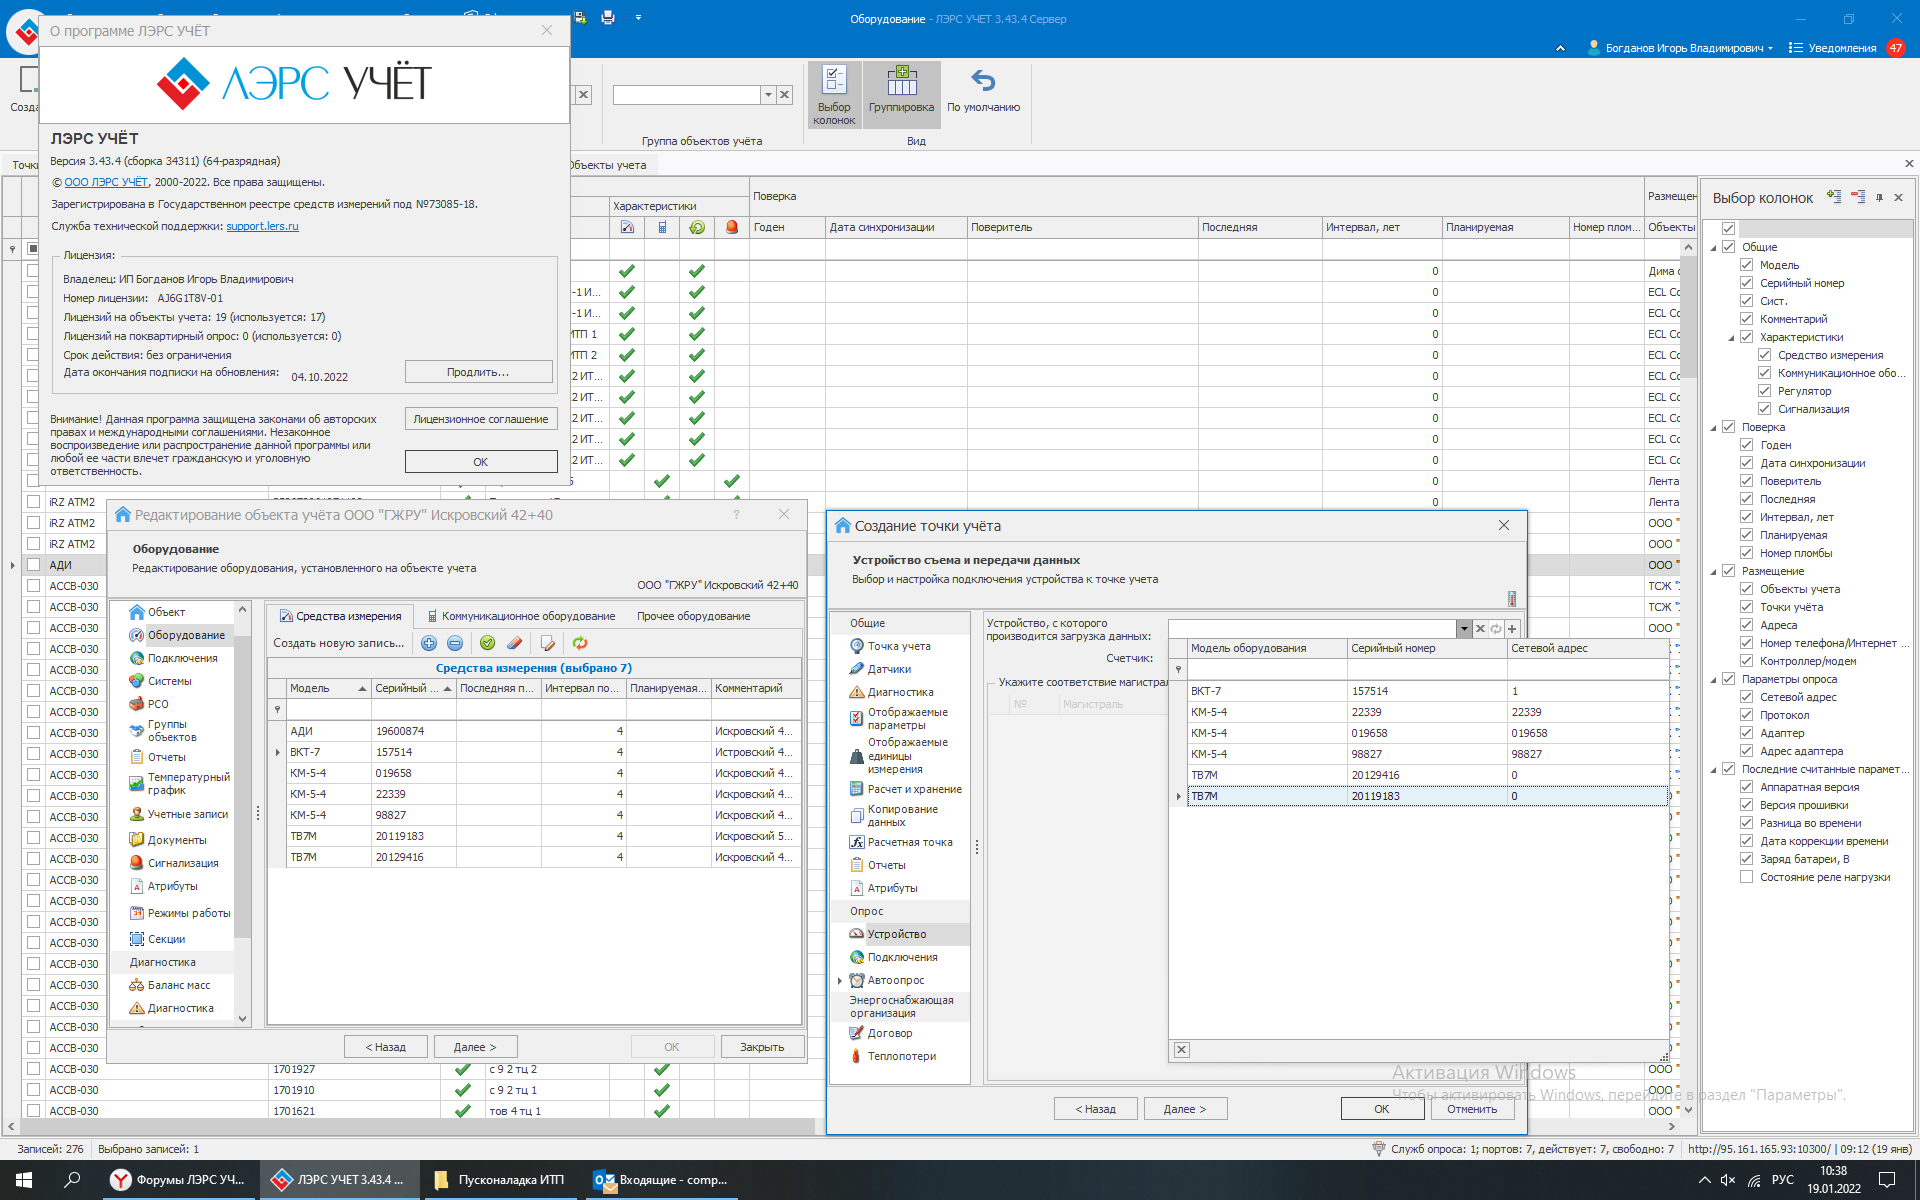1920x1200 pixels.
Task: Uncheck Комментарий column checkbox
Action: [1746, 319]
